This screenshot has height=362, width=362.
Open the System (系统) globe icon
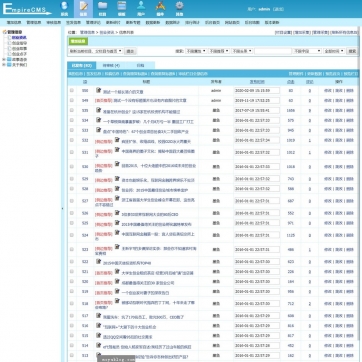(64, 8)
